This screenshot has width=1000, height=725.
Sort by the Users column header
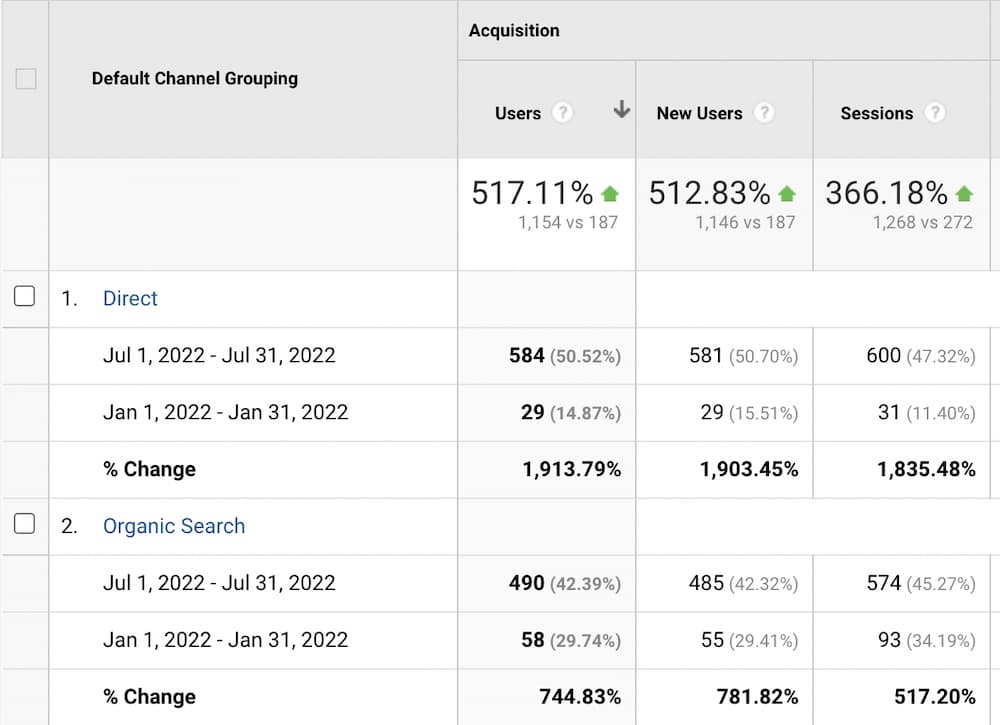click(517, 113)
